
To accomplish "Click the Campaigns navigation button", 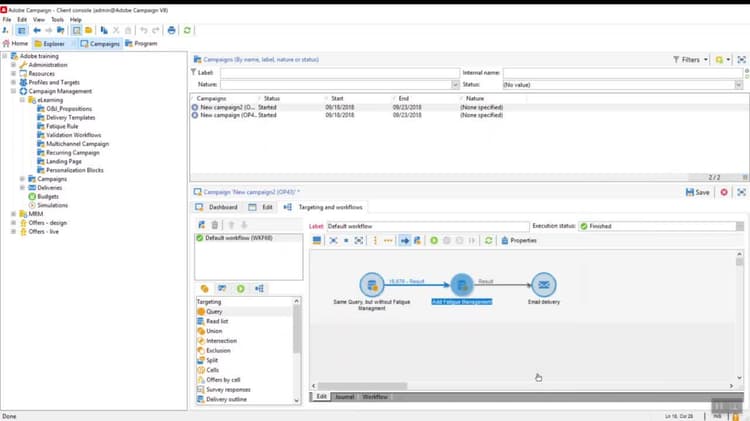I will coord(99,44).
